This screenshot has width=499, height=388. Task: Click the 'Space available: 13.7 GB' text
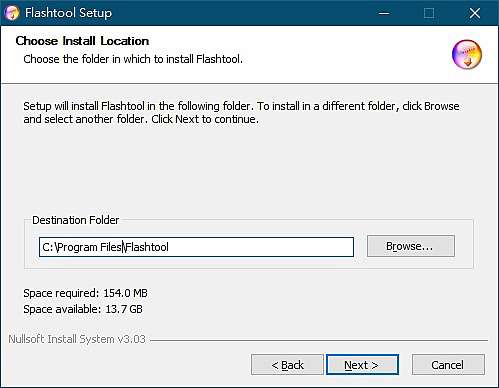click(83, 309)
